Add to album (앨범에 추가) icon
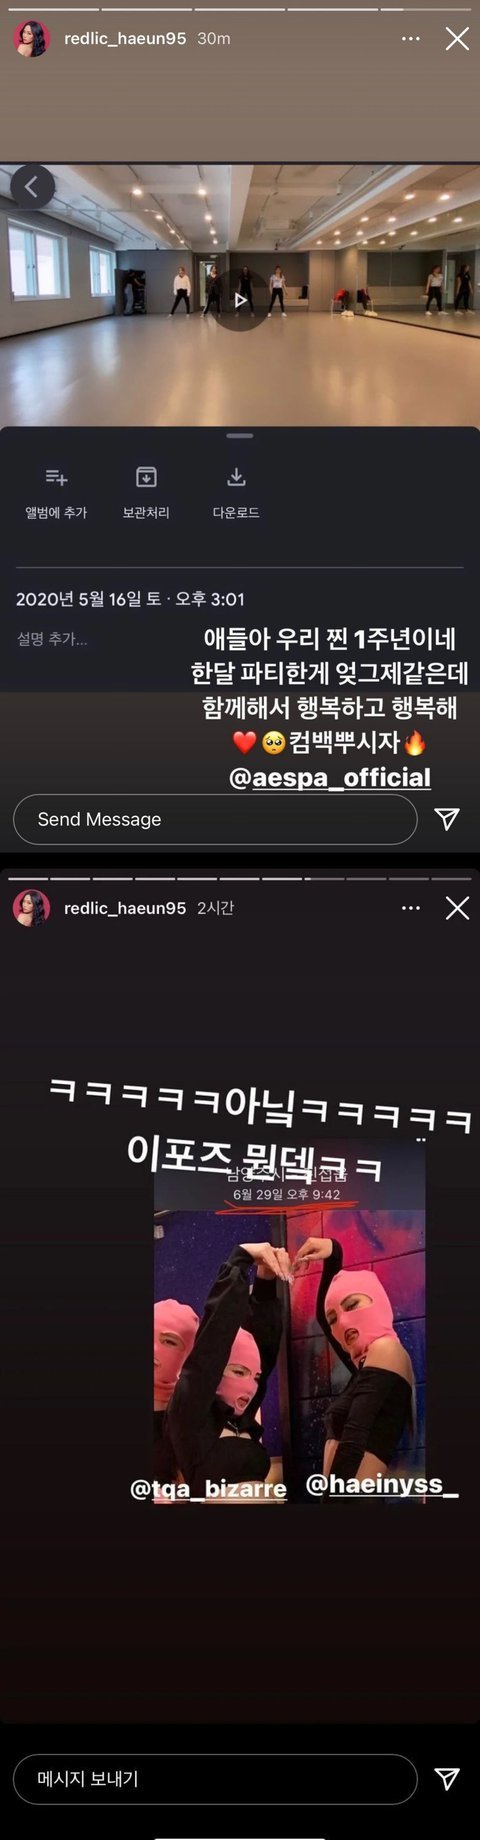The width and height of the screenshot is (480, 1840). pyautogui.click(x=56, y=477)
